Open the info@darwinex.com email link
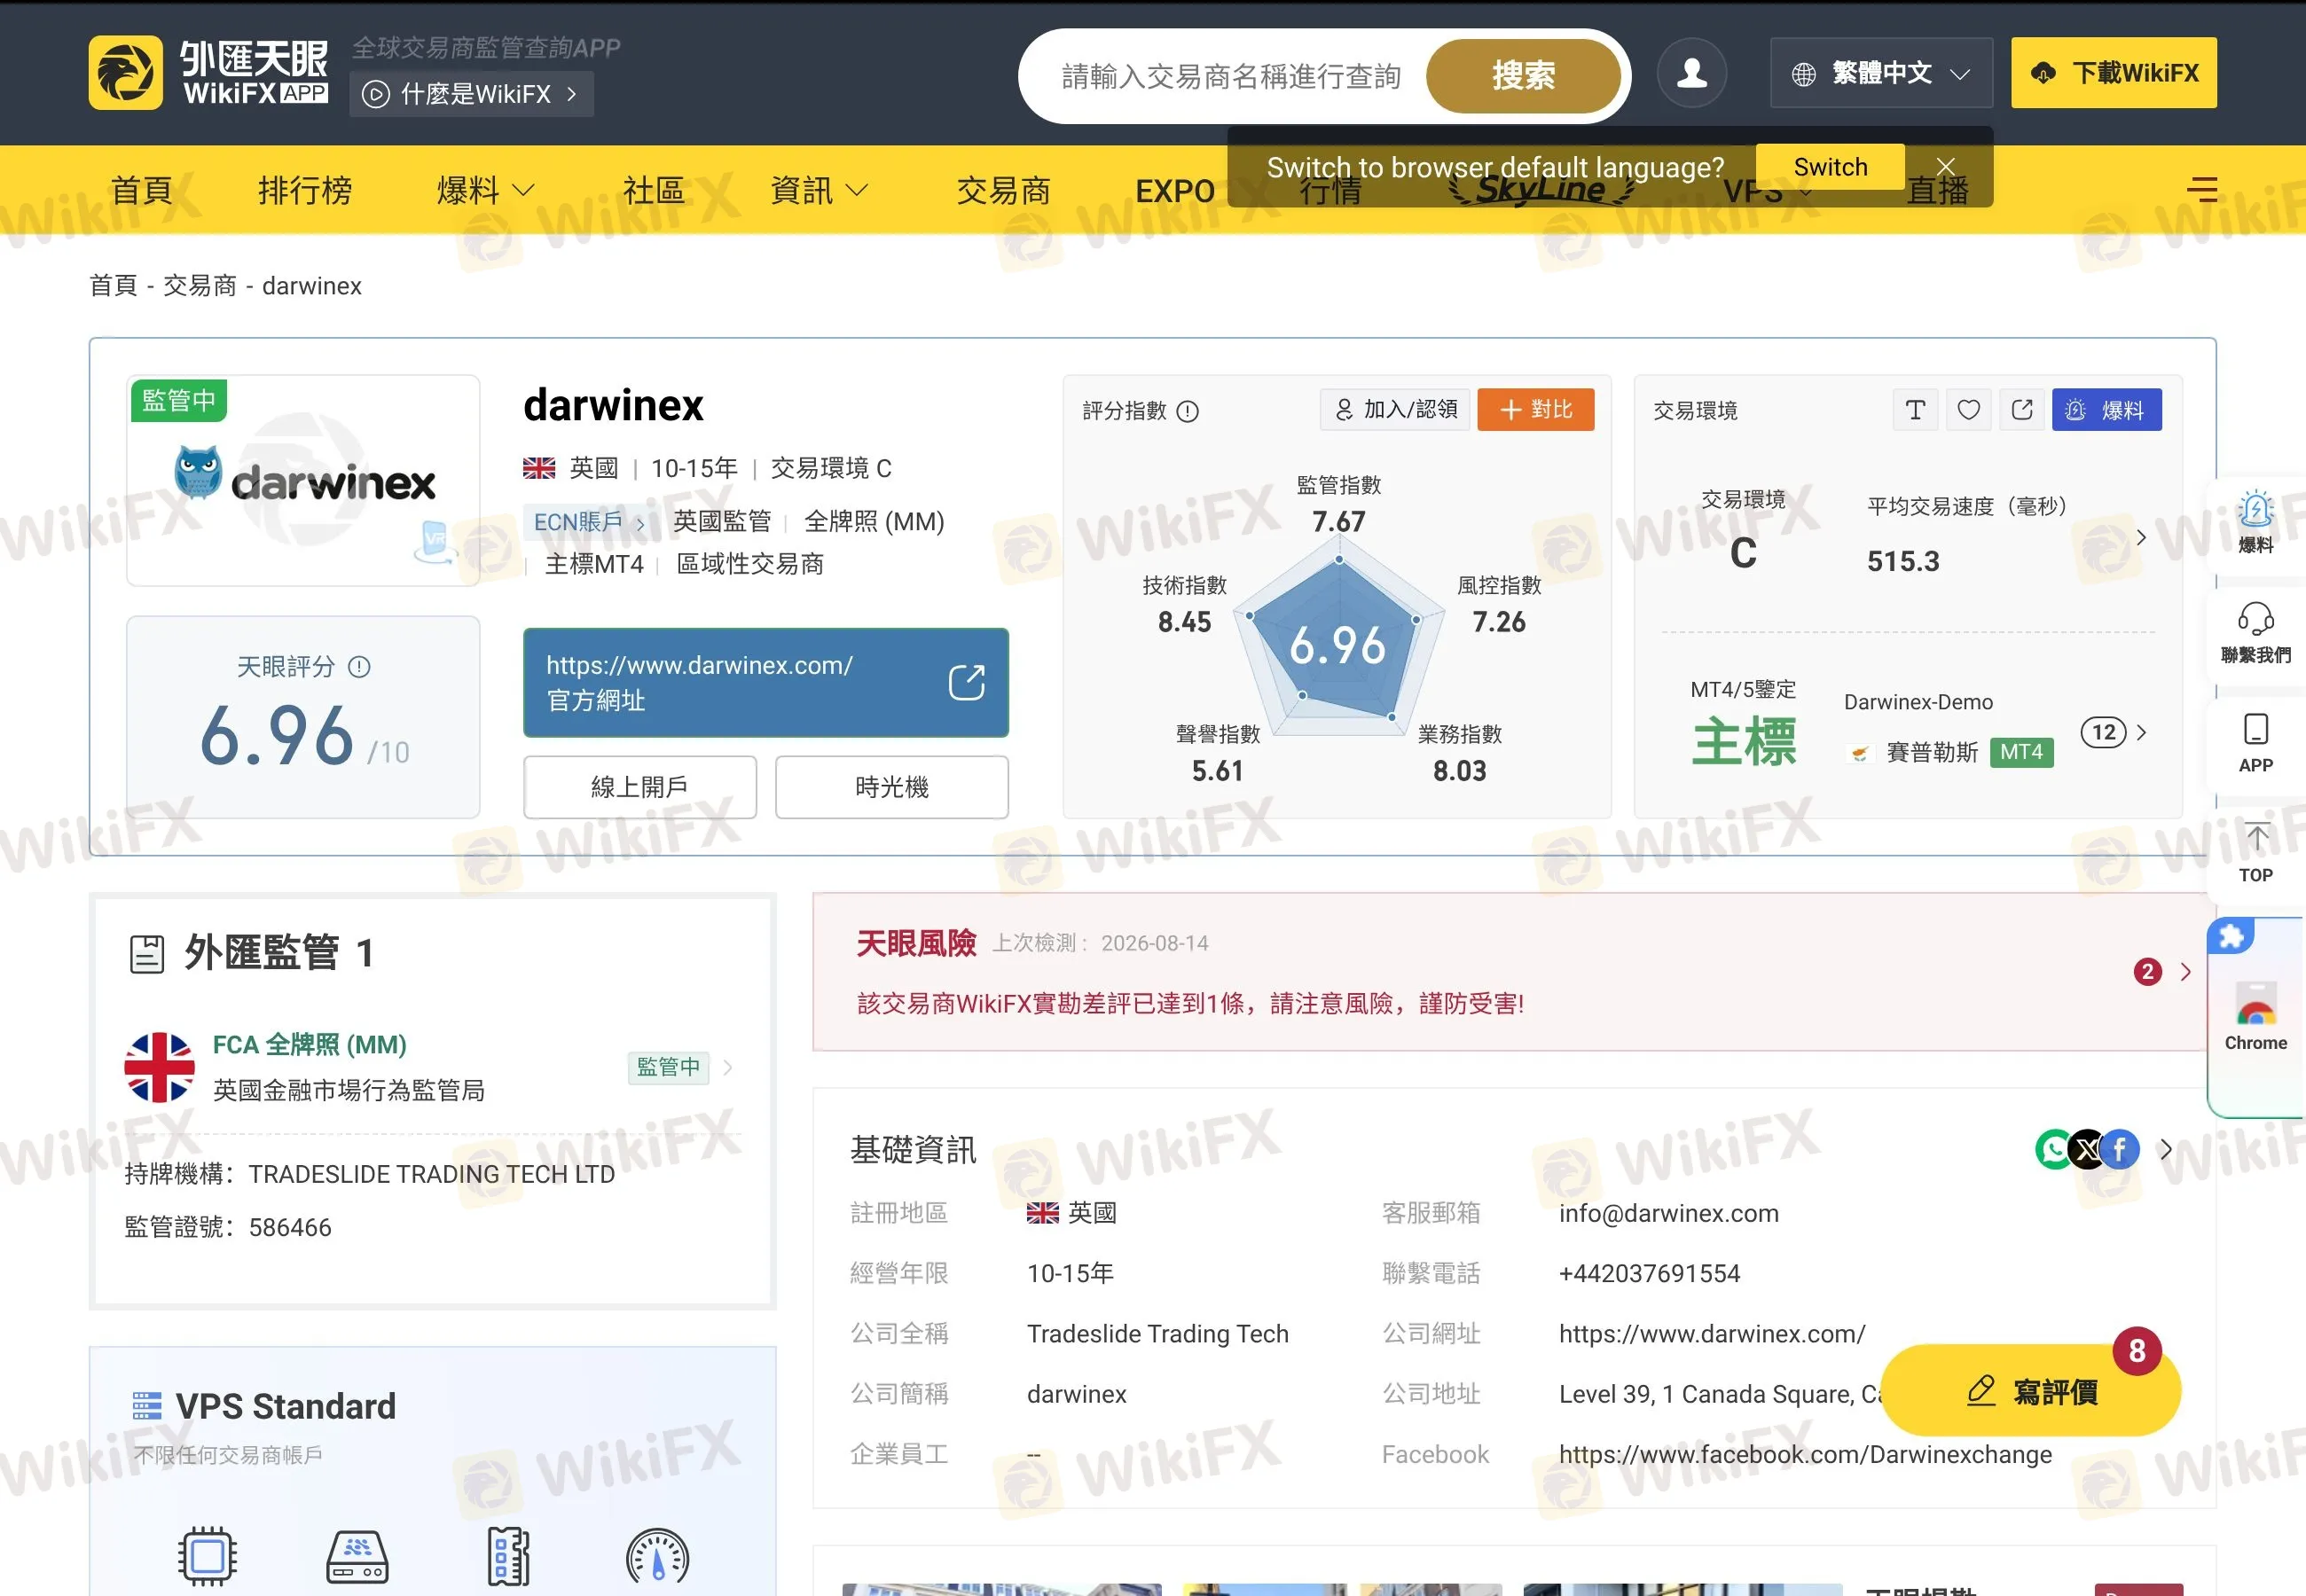 (x=1669, y=1213)
